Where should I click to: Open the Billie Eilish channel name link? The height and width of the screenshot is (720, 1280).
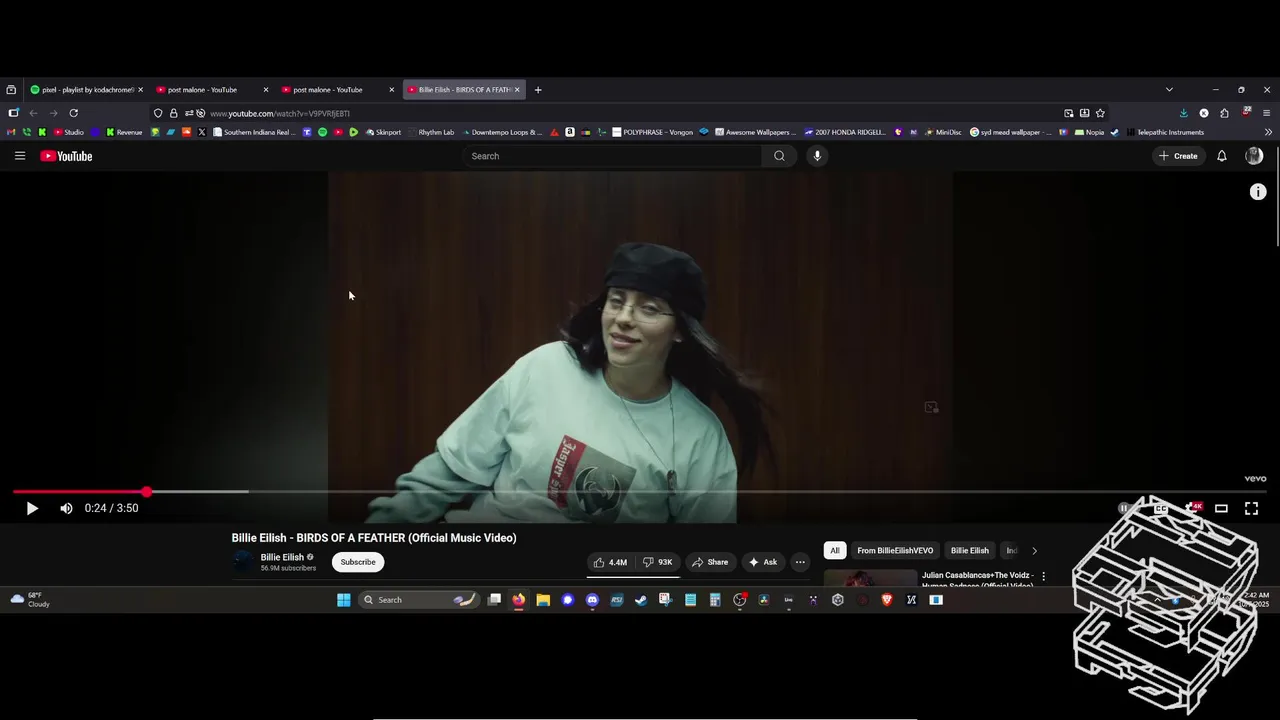pyautogui.click(x=282, y=557)
